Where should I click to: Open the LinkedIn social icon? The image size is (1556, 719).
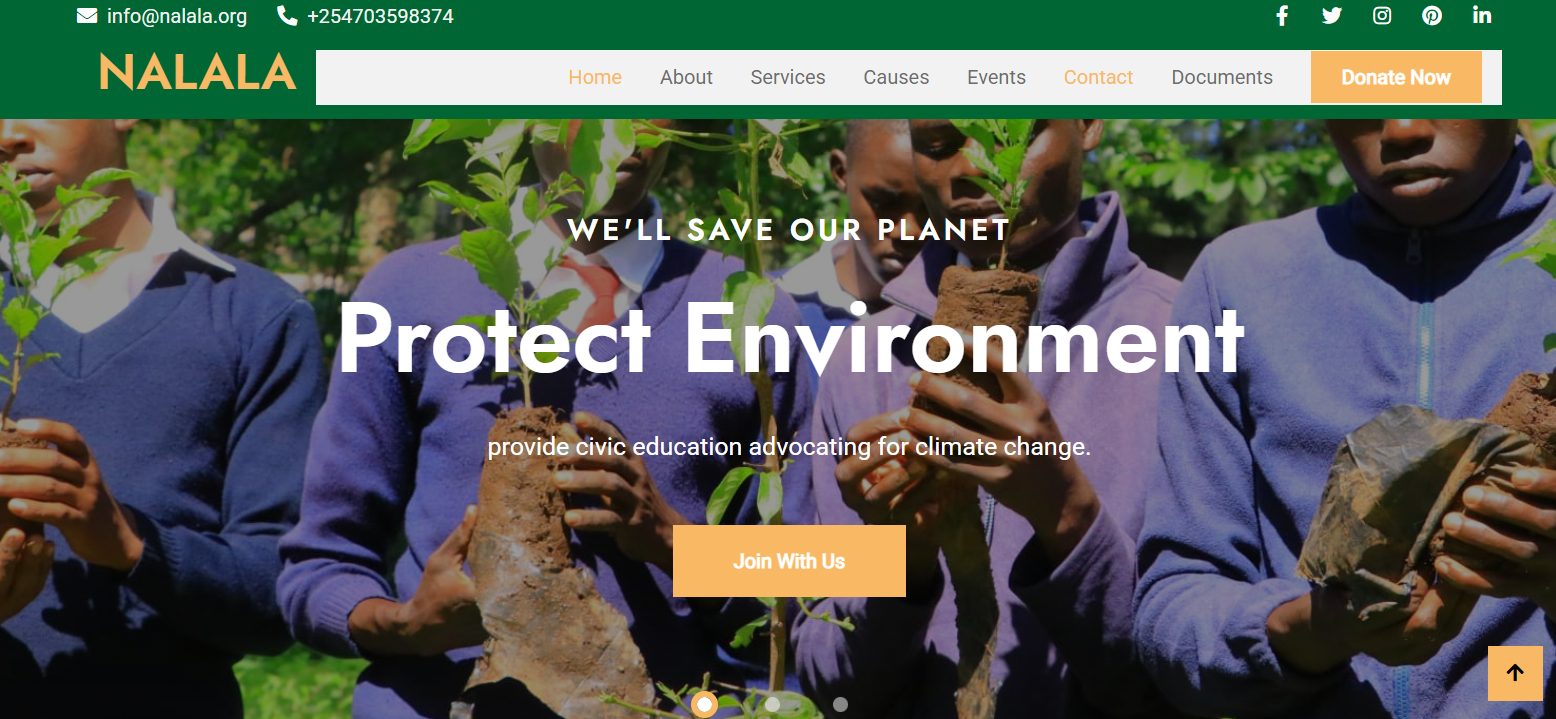pos(1482,16)
